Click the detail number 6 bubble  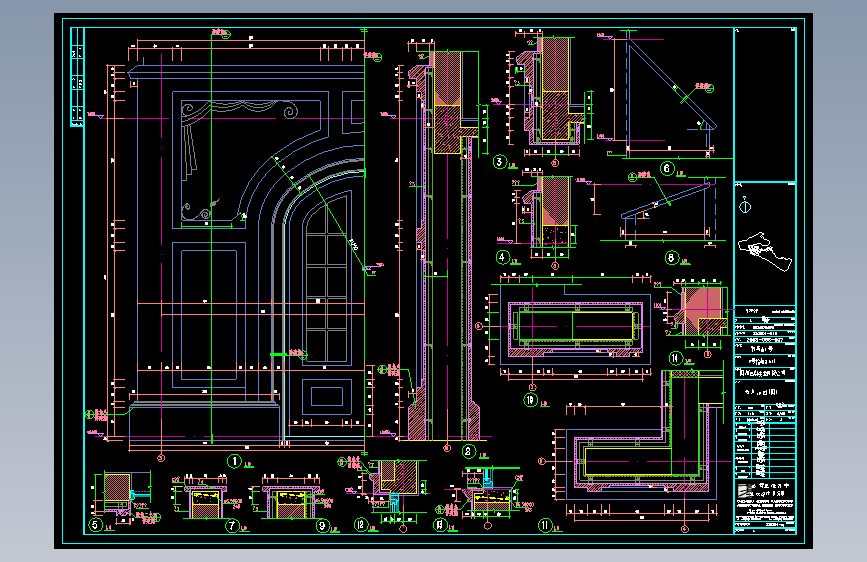coord(667,168)
